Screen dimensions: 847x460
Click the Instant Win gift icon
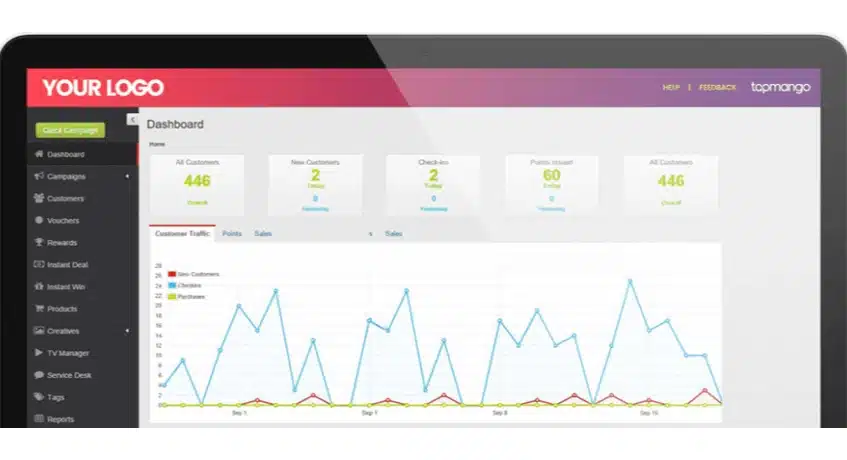click(39, 287)
